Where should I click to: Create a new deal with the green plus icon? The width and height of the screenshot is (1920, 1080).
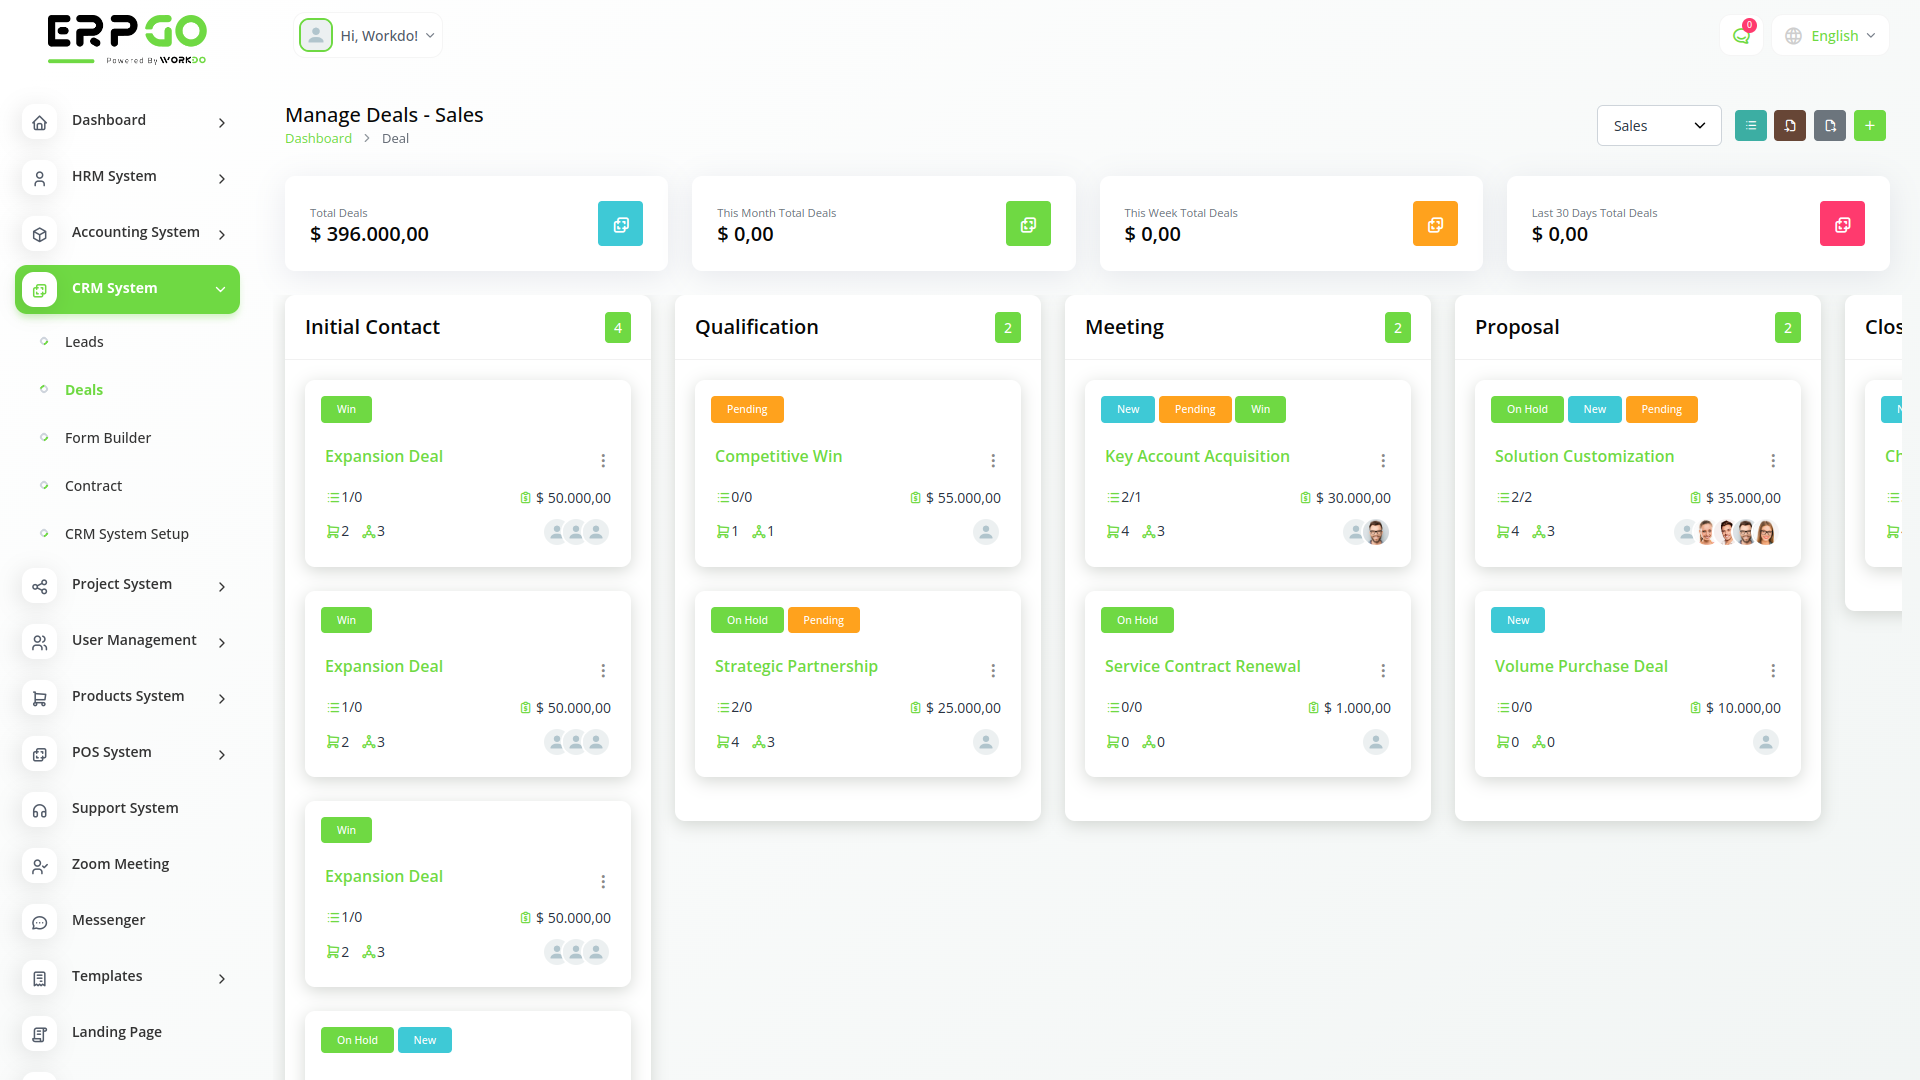1870,125
